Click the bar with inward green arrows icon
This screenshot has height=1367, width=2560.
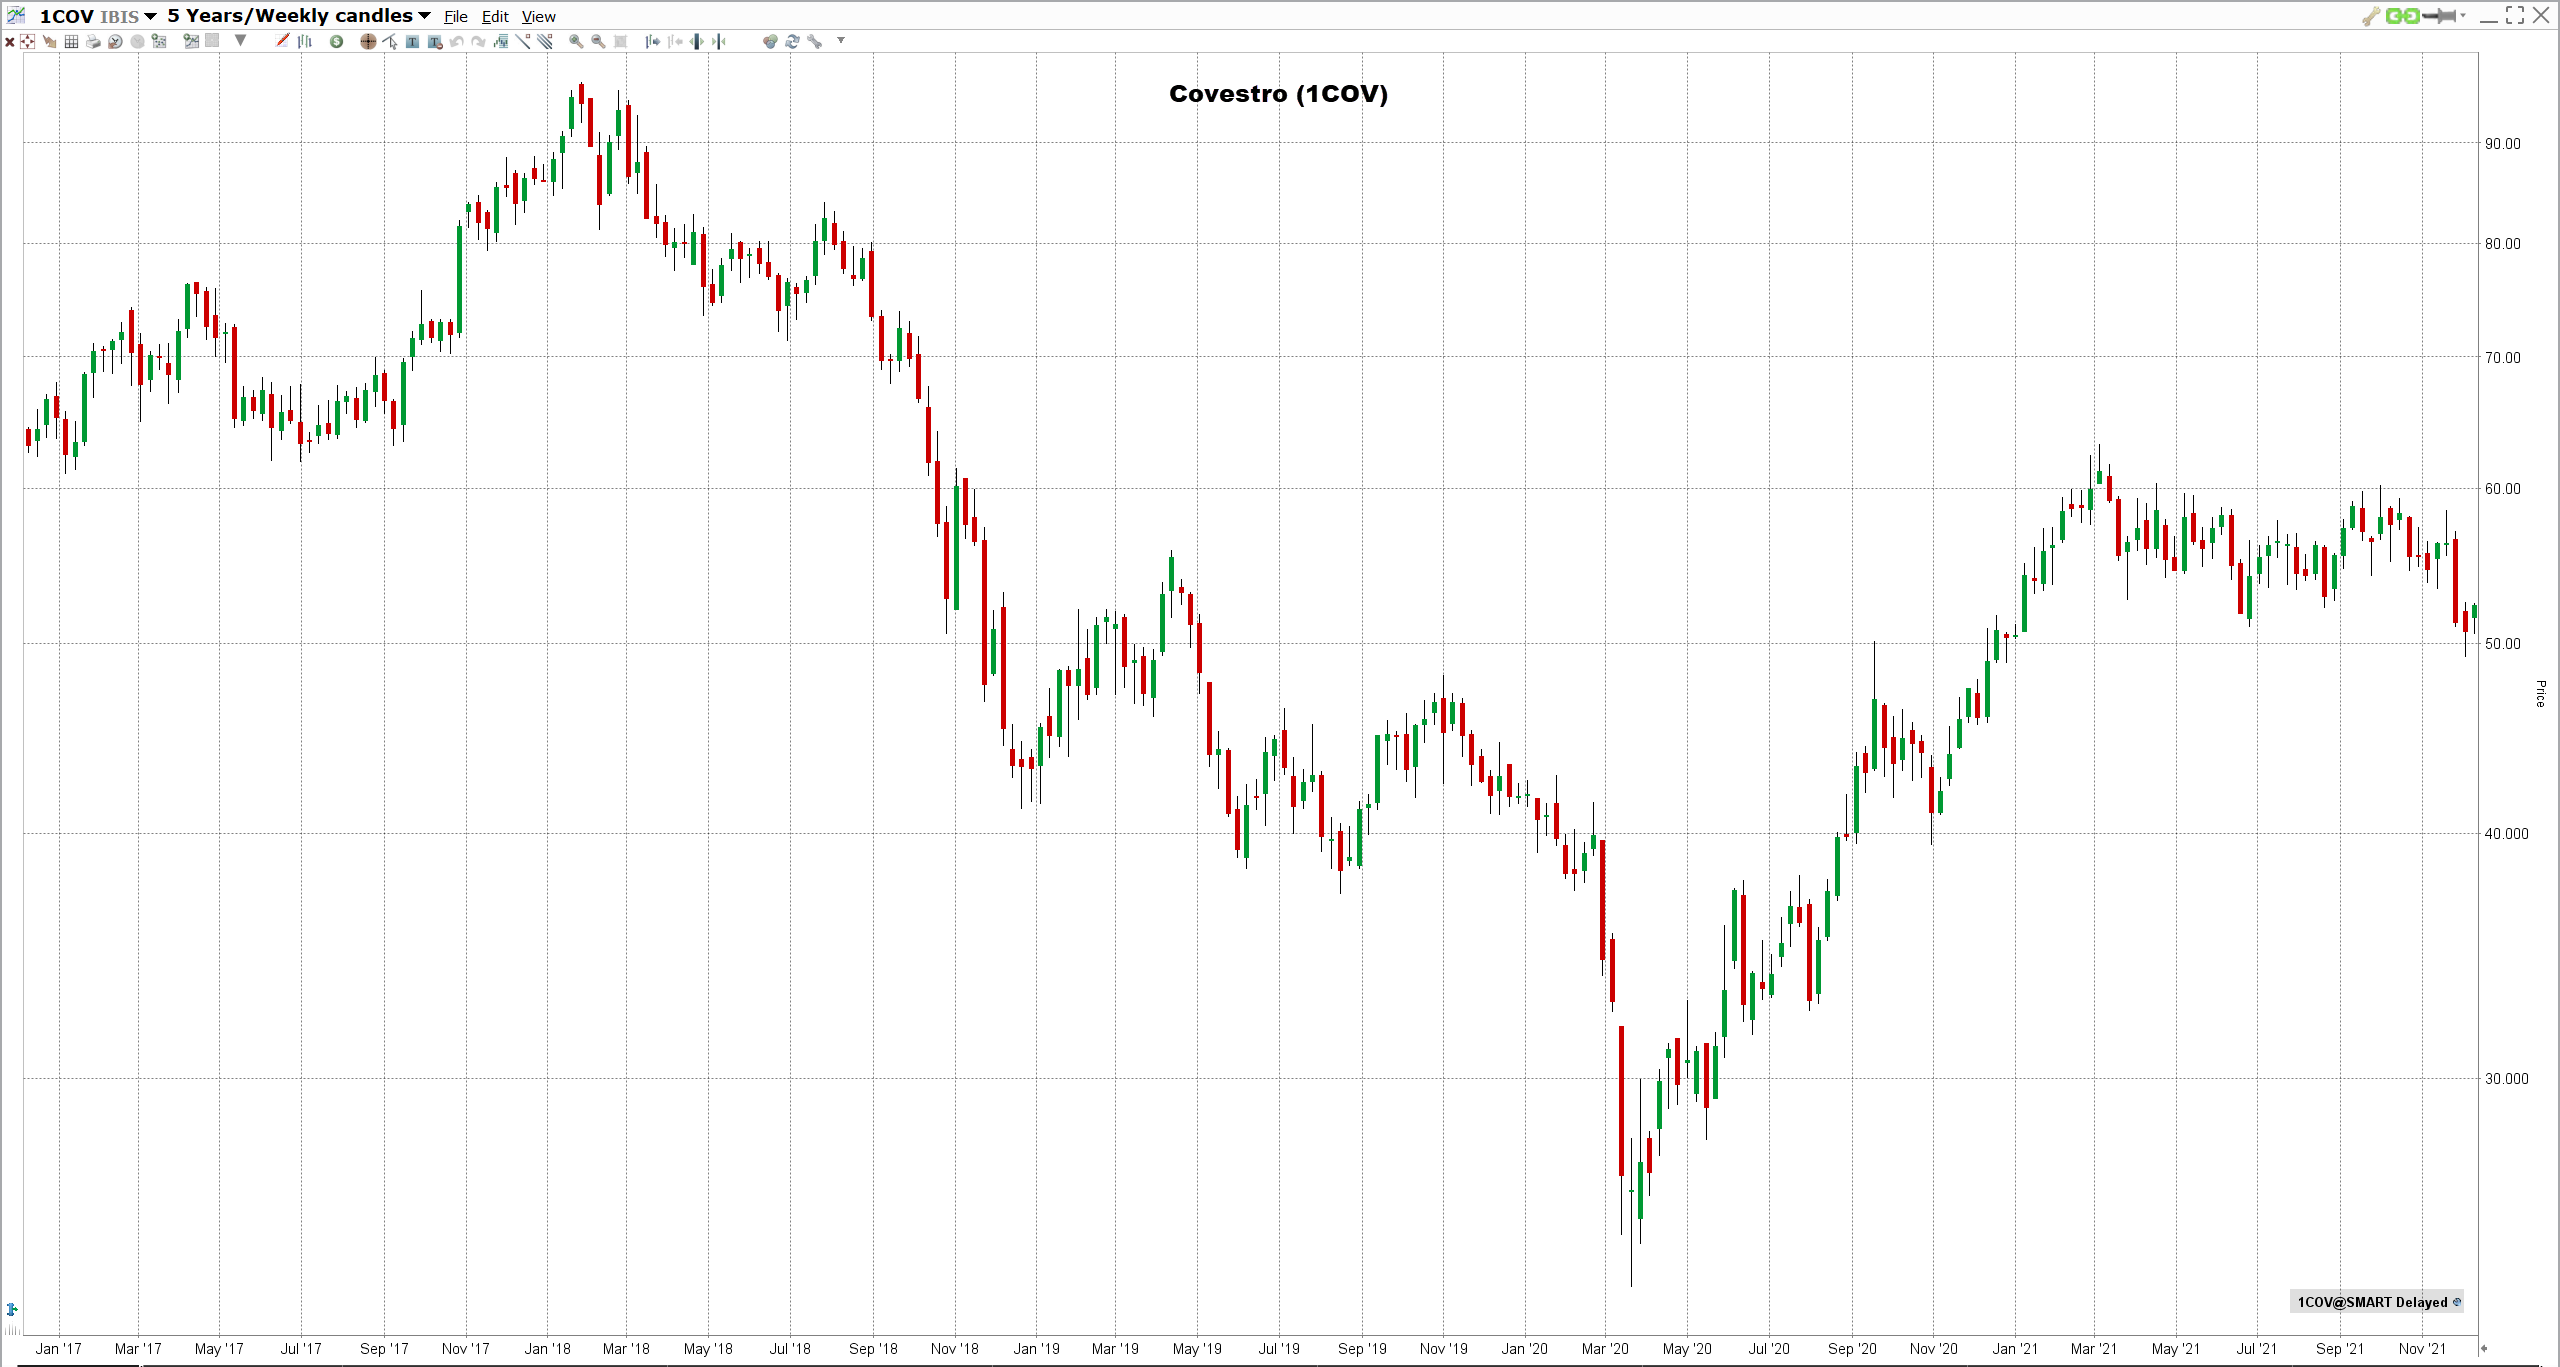[x=719, y=41]
